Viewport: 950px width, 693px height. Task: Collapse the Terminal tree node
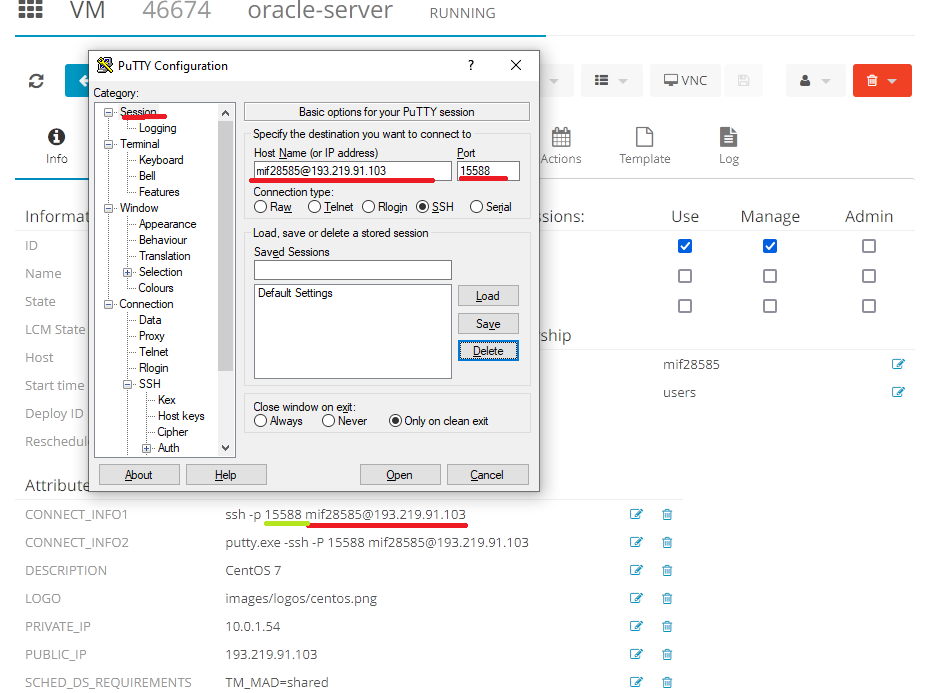(108, 144)
